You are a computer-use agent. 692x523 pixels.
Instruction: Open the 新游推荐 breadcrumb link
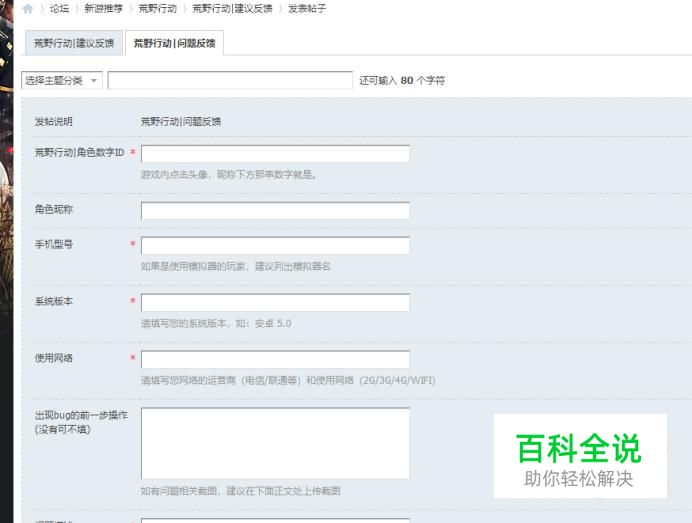[103, 8]
